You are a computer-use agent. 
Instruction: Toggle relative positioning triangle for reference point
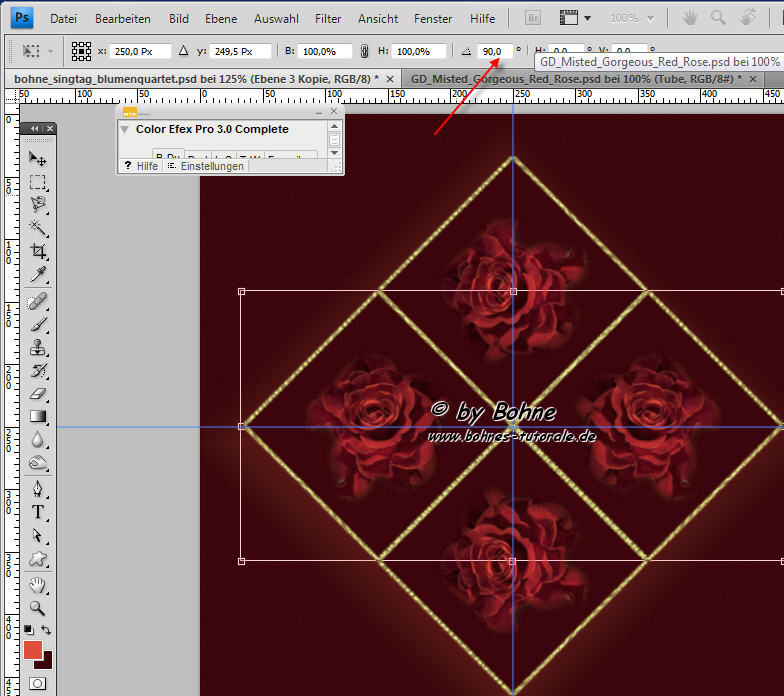point(183,51)
